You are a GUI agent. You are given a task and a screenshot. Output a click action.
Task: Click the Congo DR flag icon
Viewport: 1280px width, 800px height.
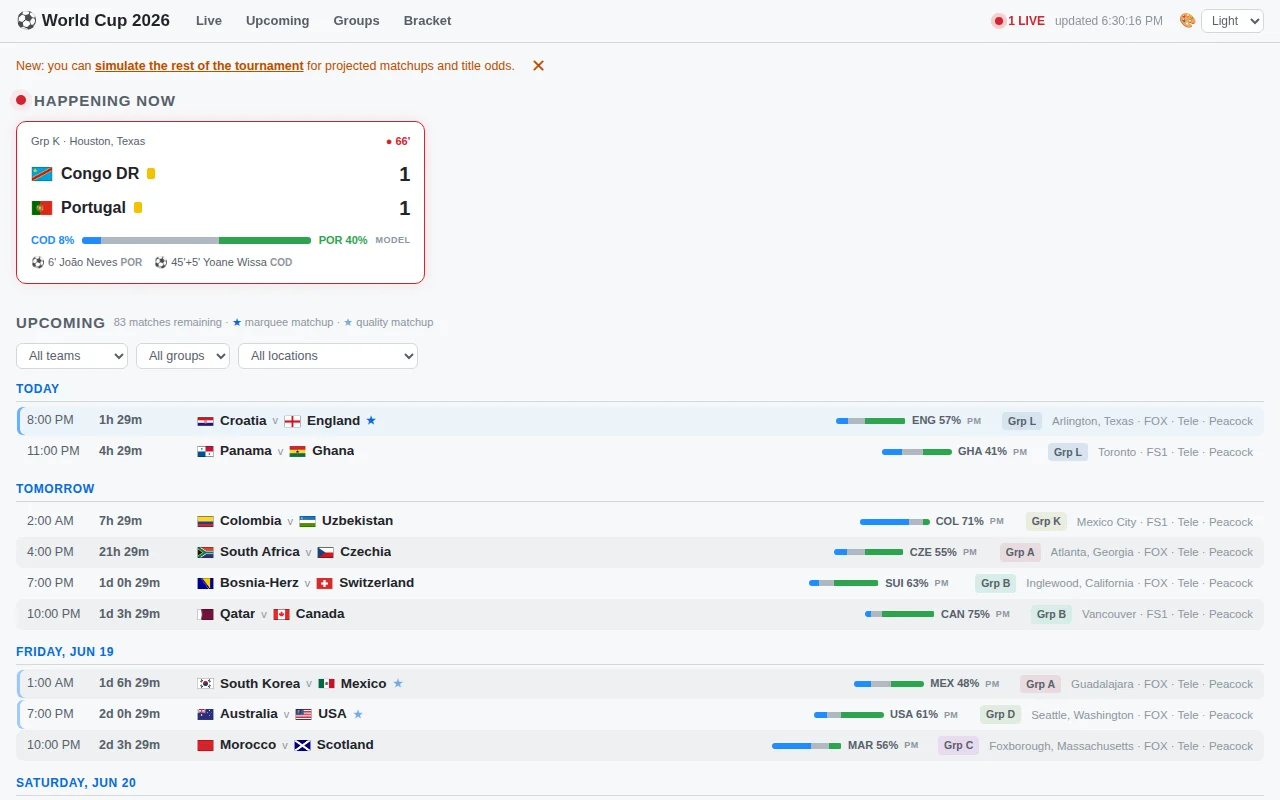[x=42, y=174]
